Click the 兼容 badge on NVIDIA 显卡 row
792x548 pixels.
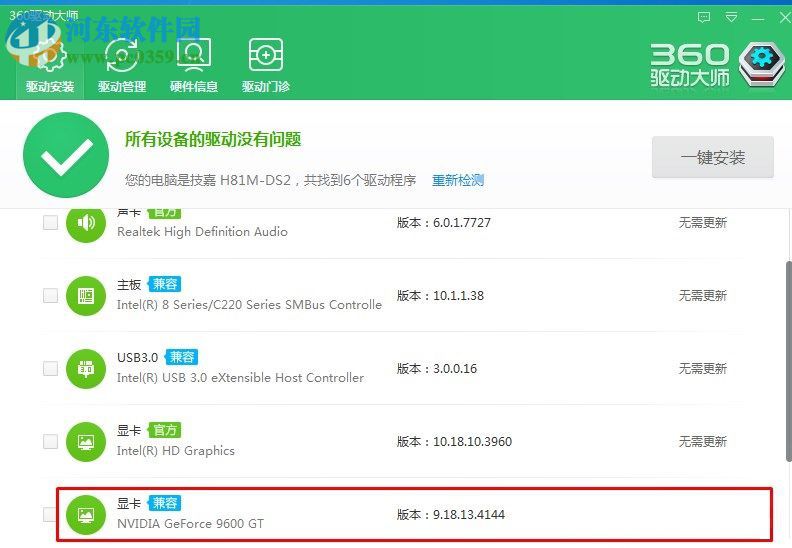[x=164, y=503]
